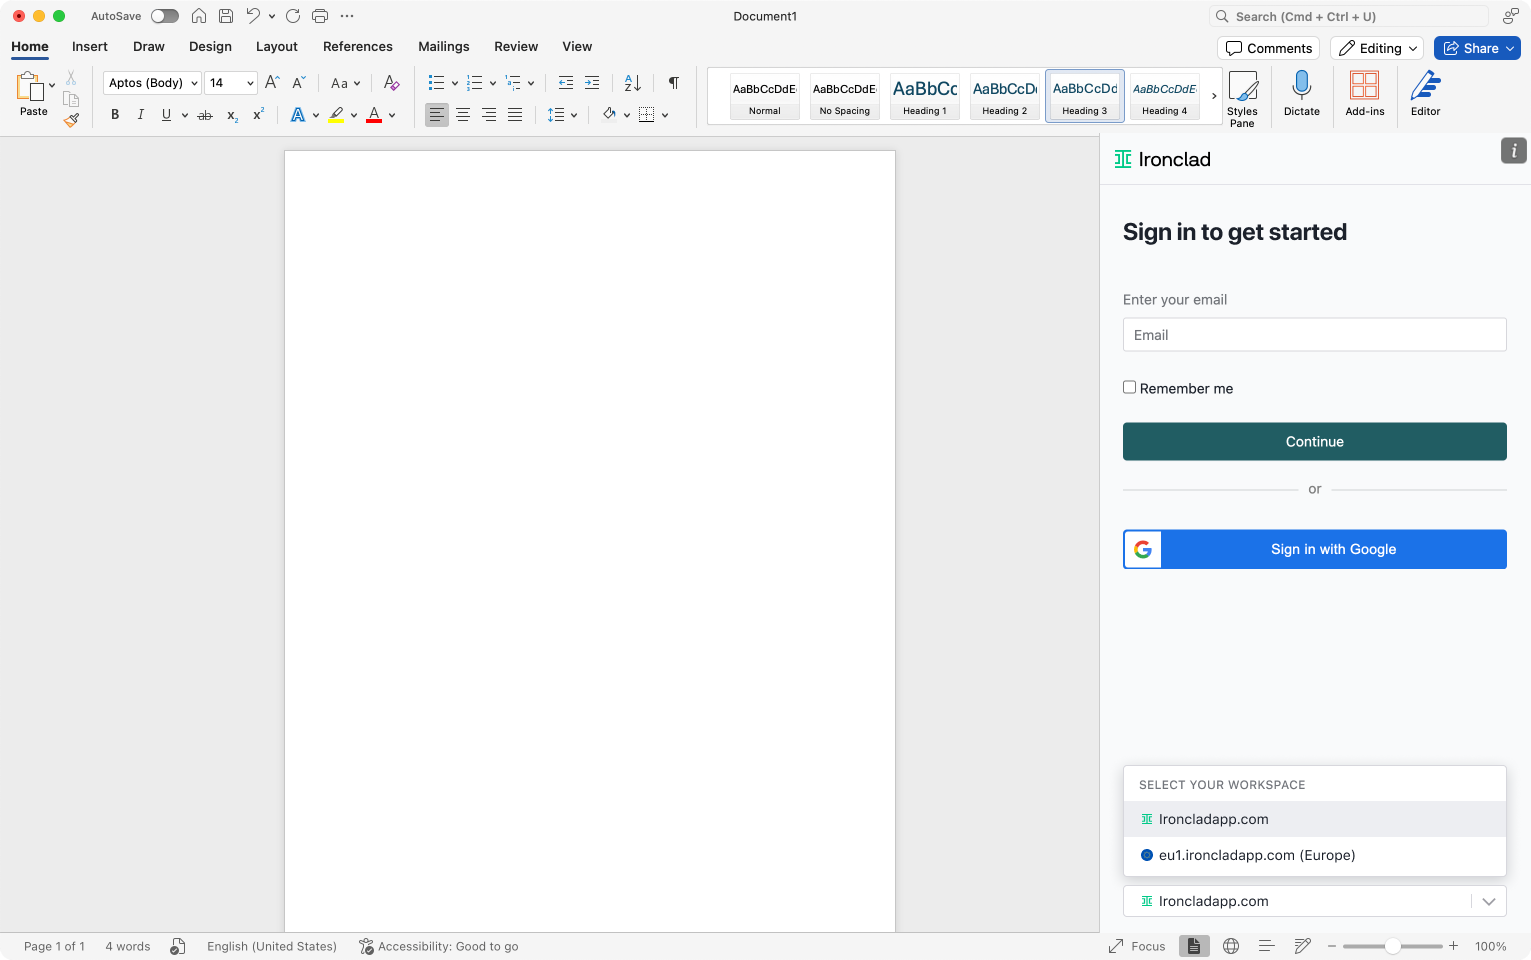Decrease paragraph indent
Viewport: 1531px width, 960px height.
click(566, 83)
